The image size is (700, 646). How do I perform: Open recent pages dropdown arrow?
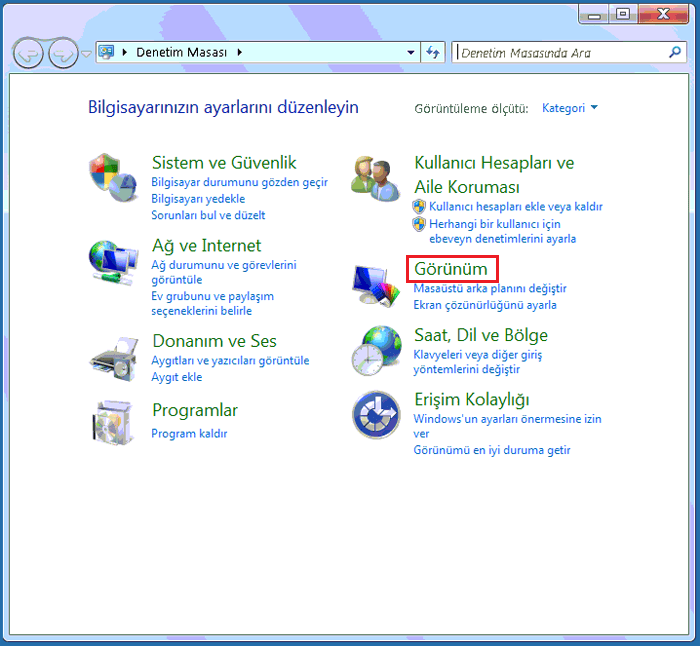(86, 54)
